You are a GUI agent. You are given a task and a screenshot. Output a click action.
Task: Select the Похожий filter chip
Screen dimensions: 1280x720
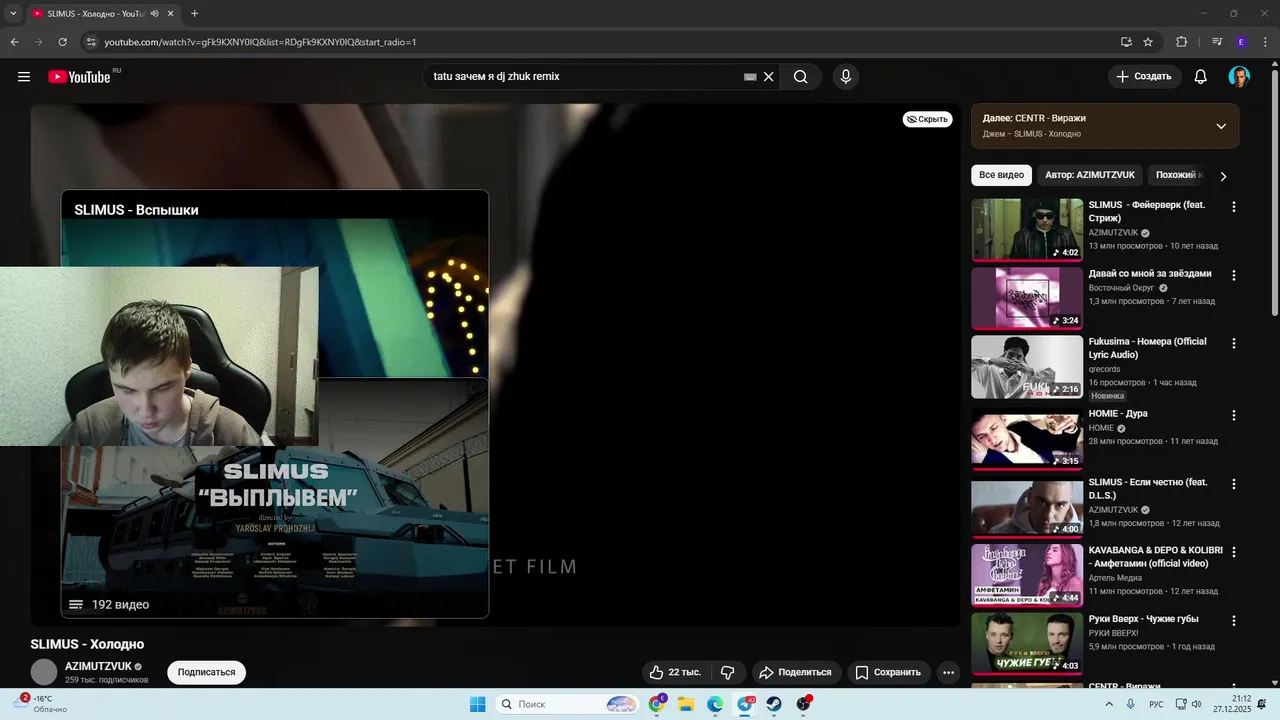pos(1177,175)
